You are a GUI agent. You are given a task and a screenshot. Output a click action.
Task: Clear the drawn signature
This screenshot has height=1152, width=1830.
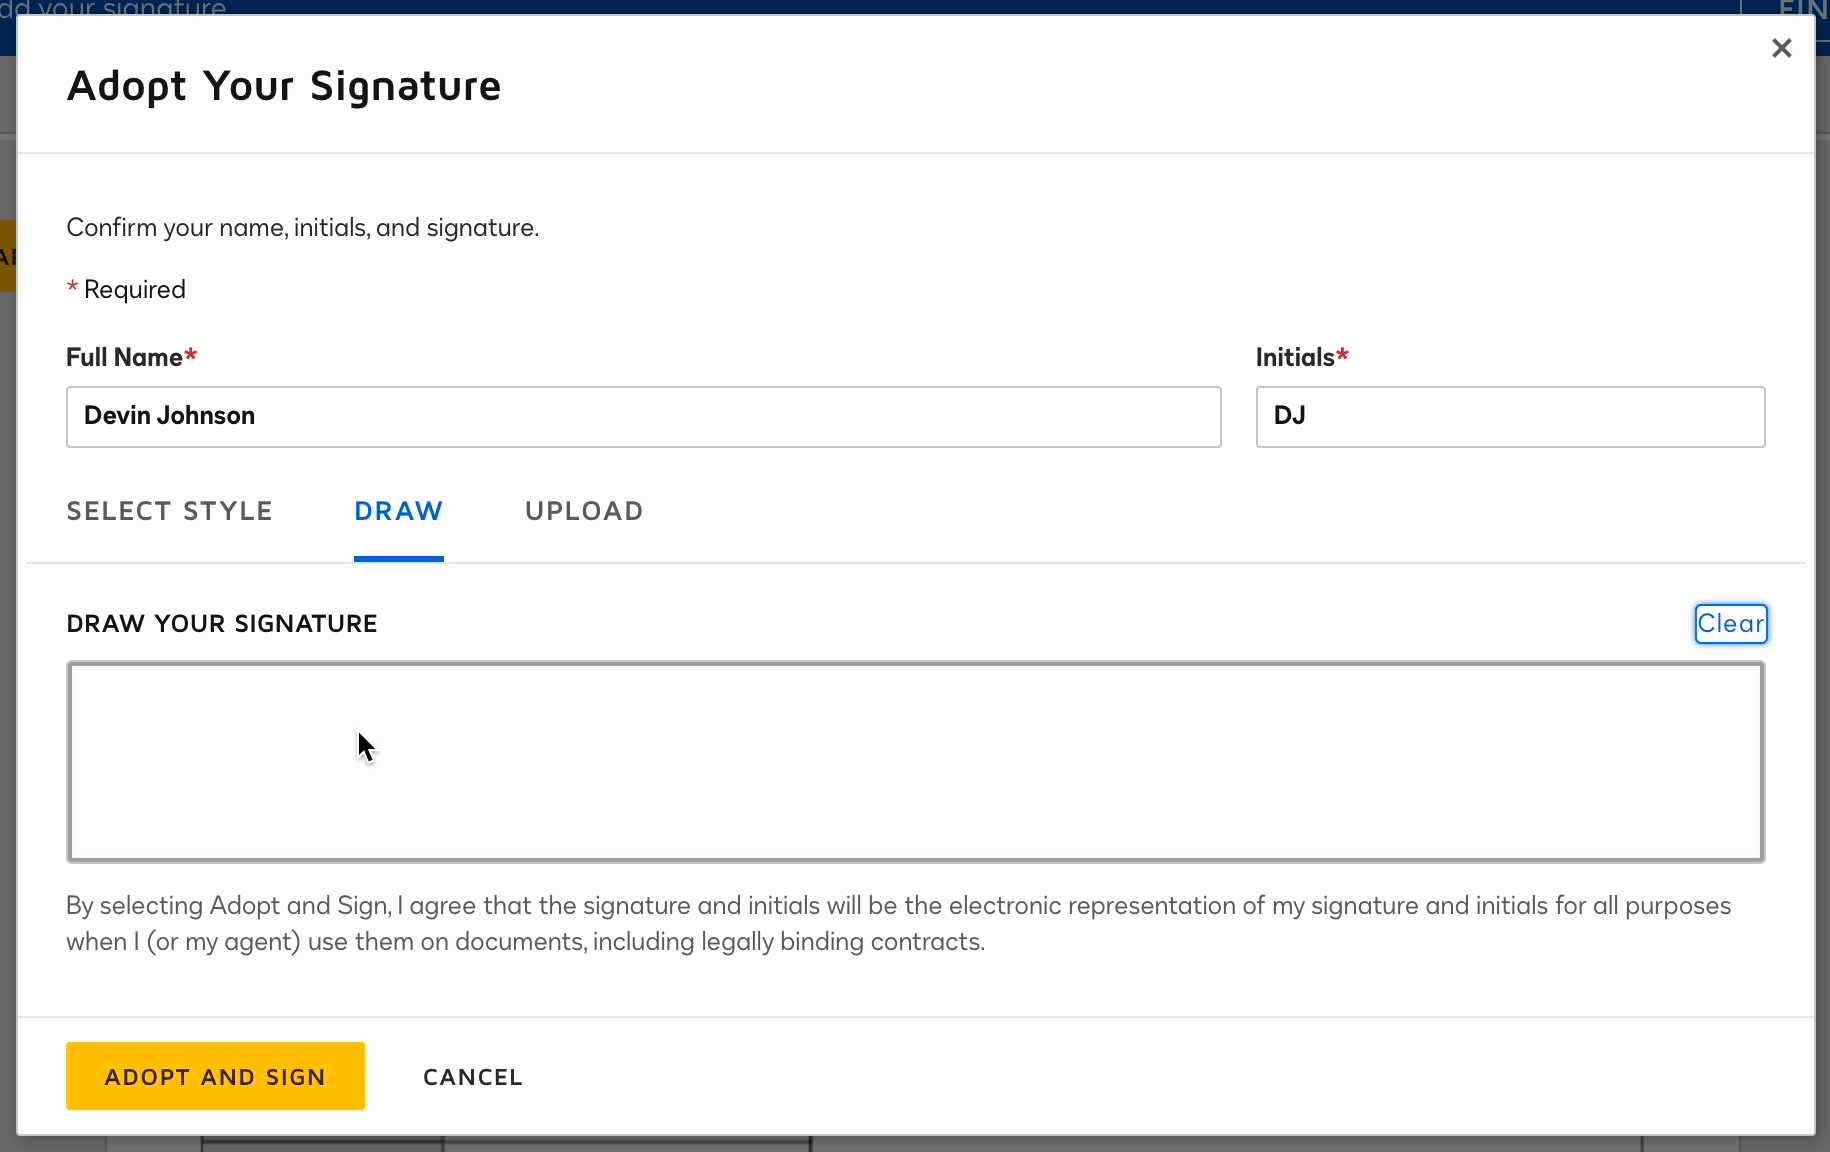coord(1730,624)
